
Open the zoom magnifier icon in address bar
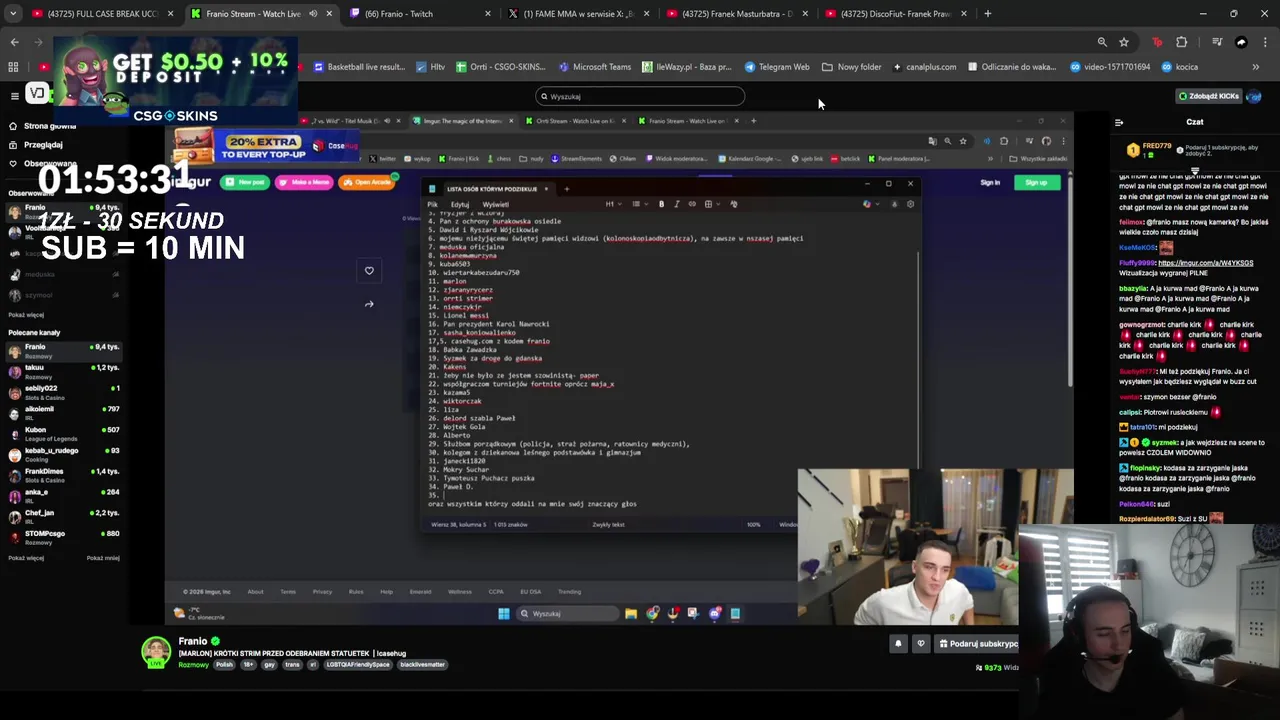pos(1102,42)
